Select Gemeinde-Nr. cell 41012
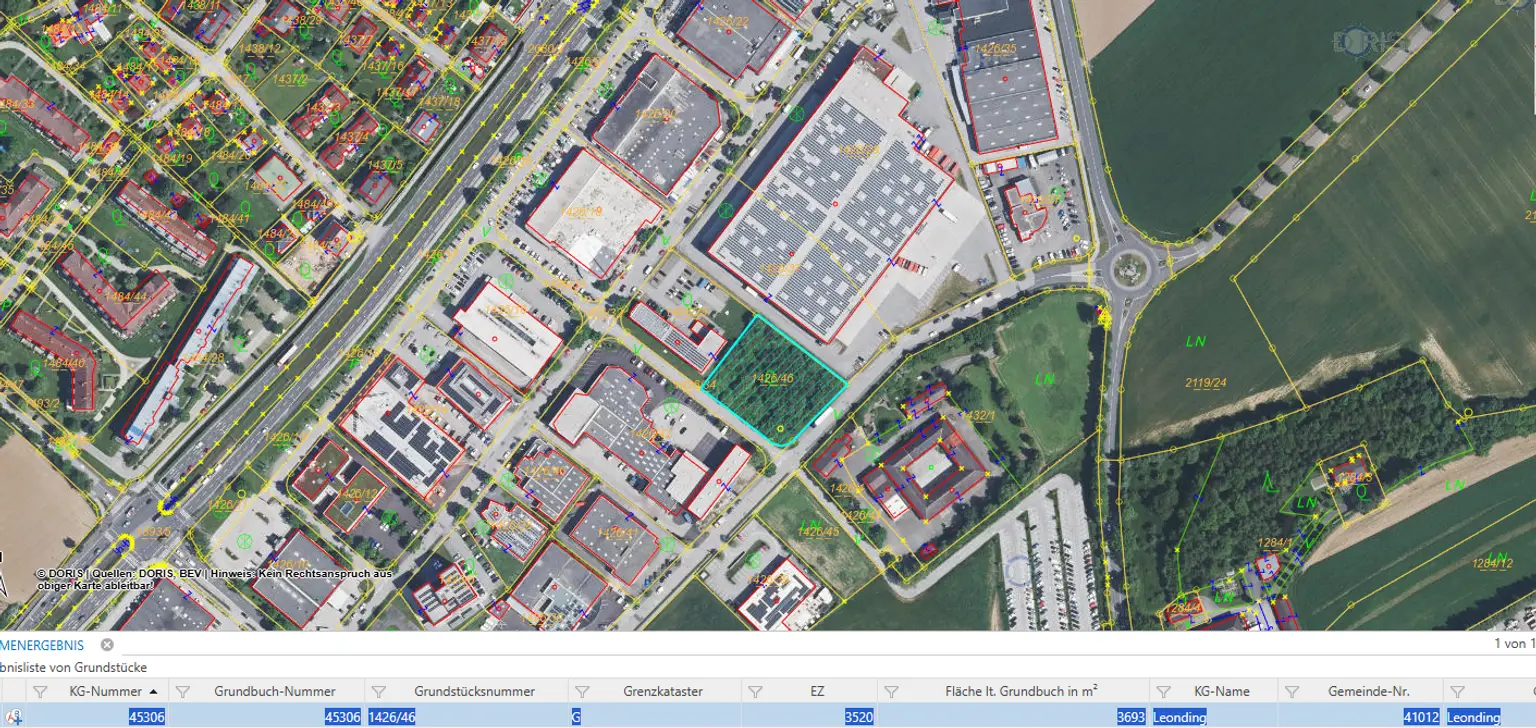The height and width of the screenshot is (728, 1536). coord(1360,717)
